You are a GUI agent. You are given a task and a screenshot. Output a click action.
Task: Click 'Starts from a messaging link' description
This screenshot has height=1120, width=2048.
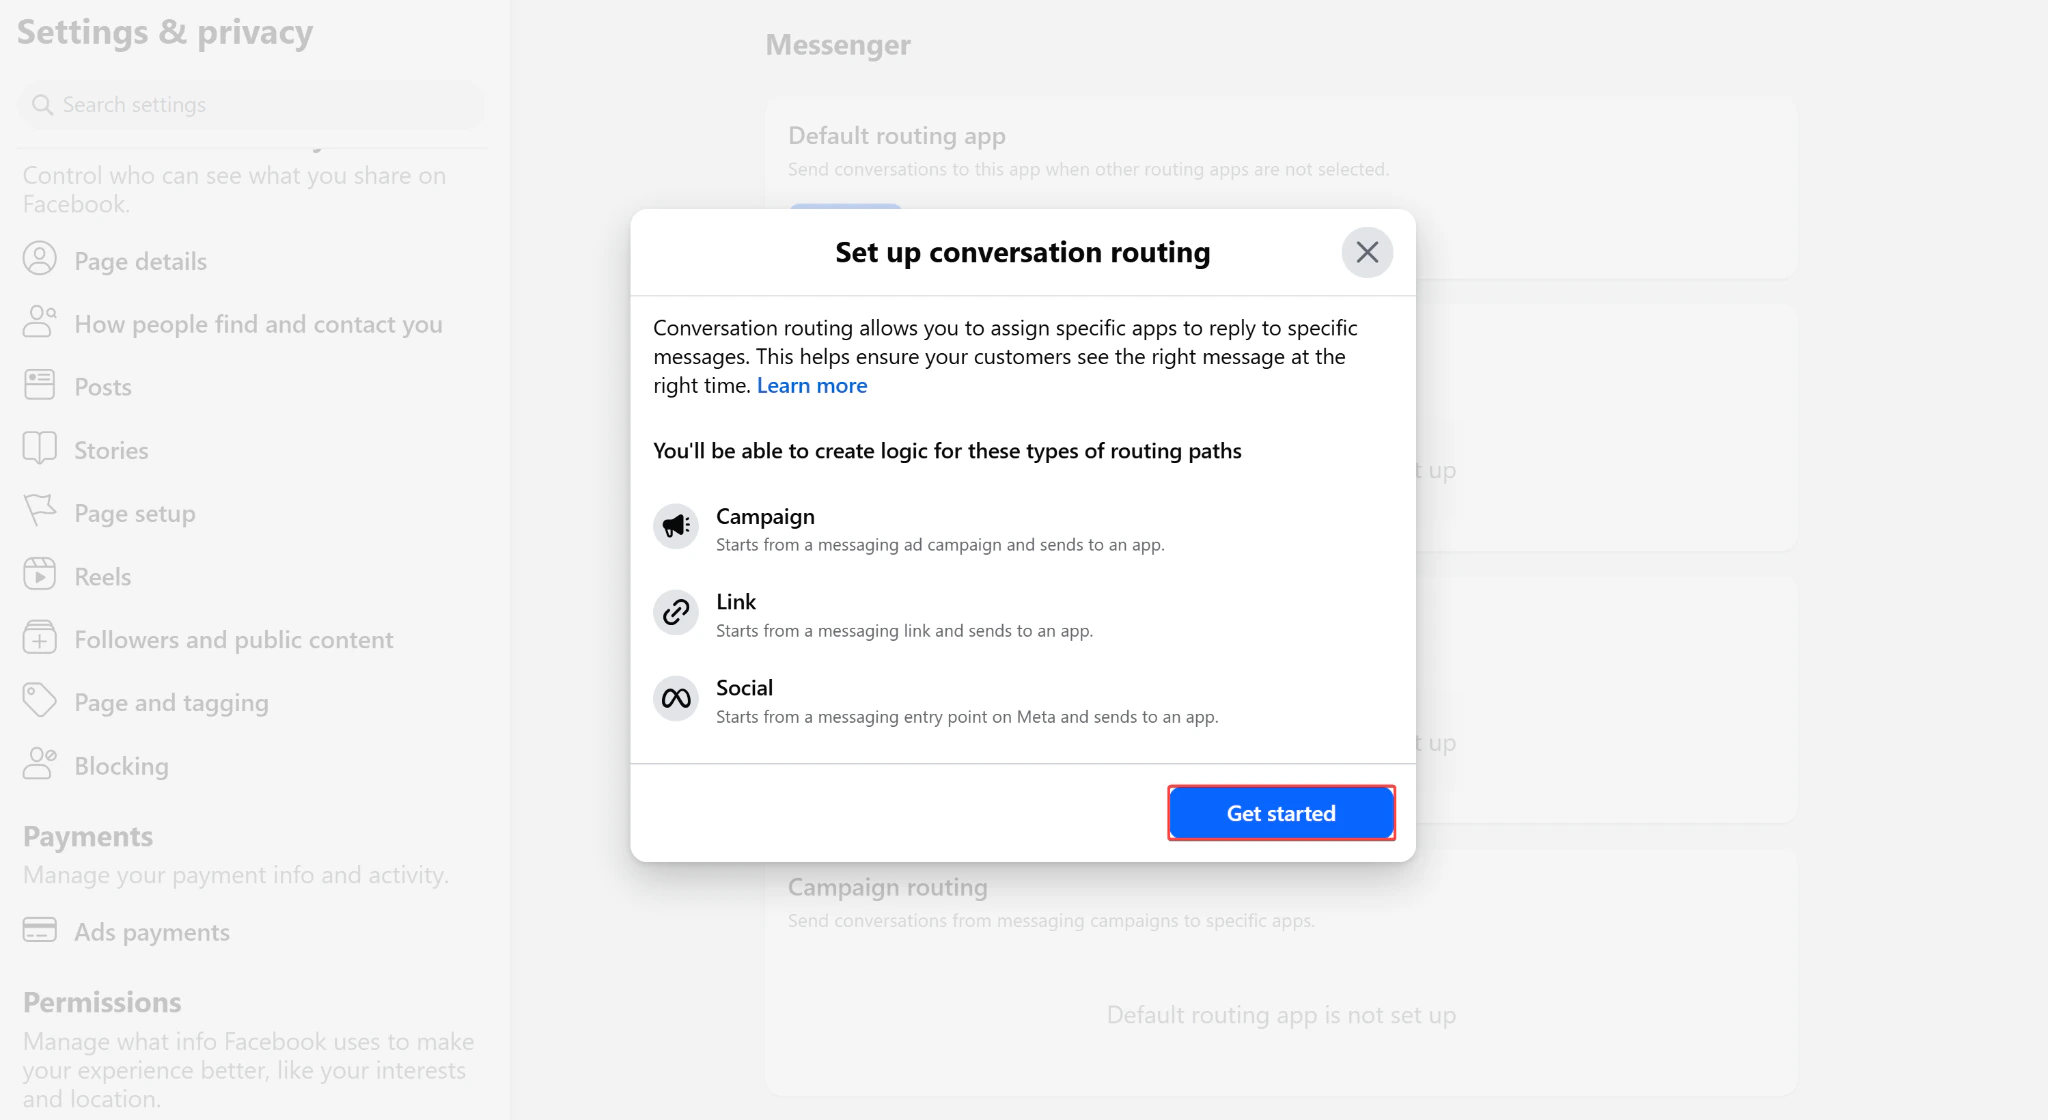[x=904, y=631]
